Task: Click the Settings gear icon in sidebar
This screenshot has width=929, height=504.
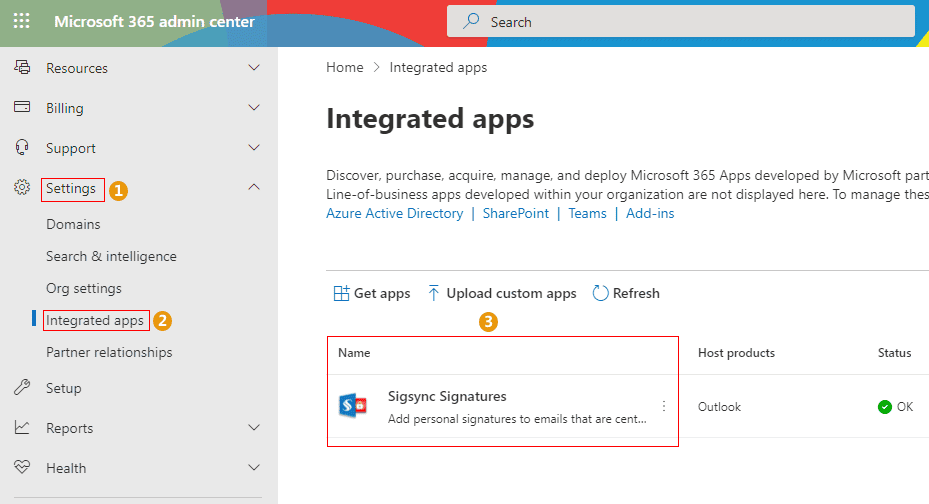Action: (x=21, y=188)
